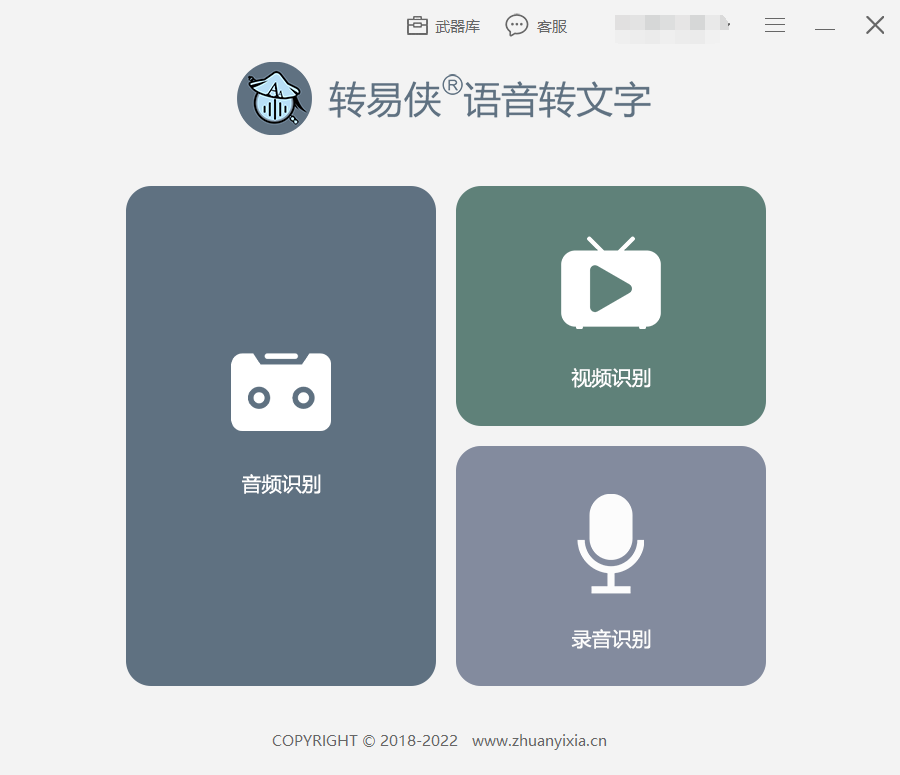Click the TV play icon
900x775 pixels.
pos(611,282)
